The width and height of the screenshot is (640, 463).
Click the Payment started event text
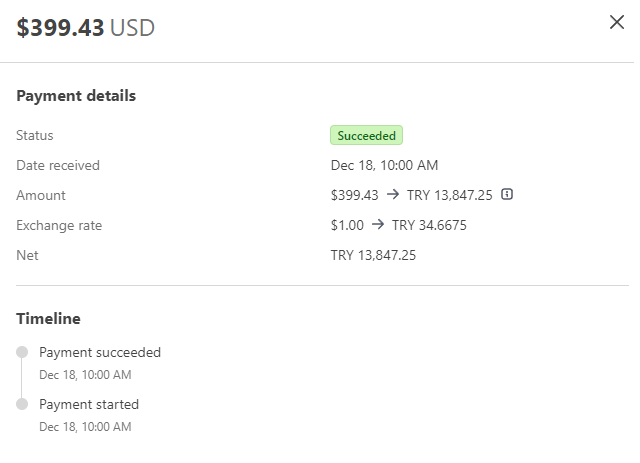click(x=89, y=404)
